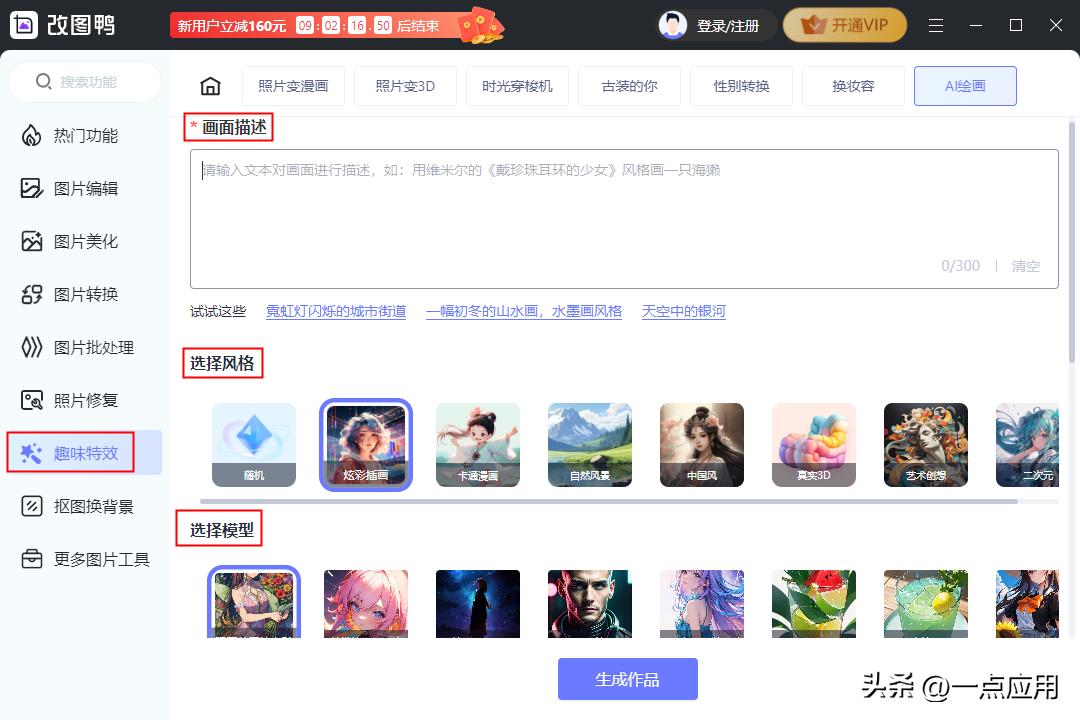The height and width of the screenshot is (720, 1080).
Task: Open 图片转换 sidebar entry
Action: pos(85,294)
